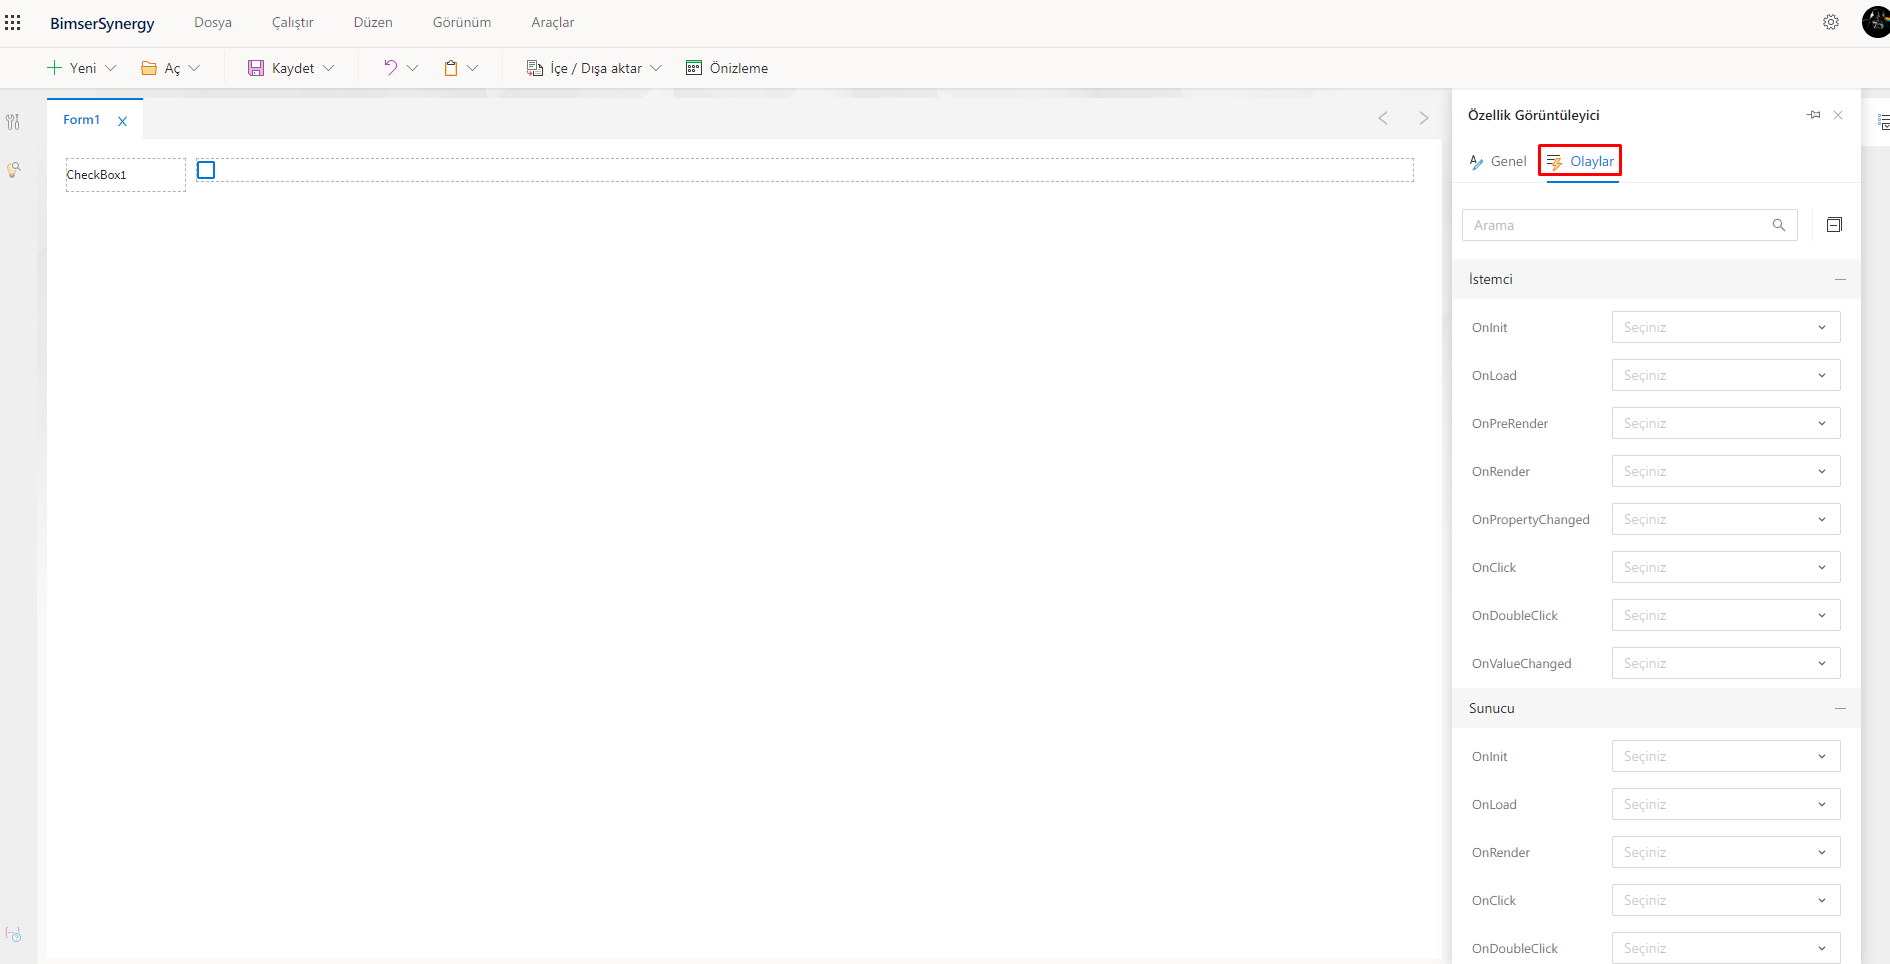Image resolution: width=1890 pixels, height=964 pixels.
Task: Save the form with Kaydet
Action: tap(281, 68)
